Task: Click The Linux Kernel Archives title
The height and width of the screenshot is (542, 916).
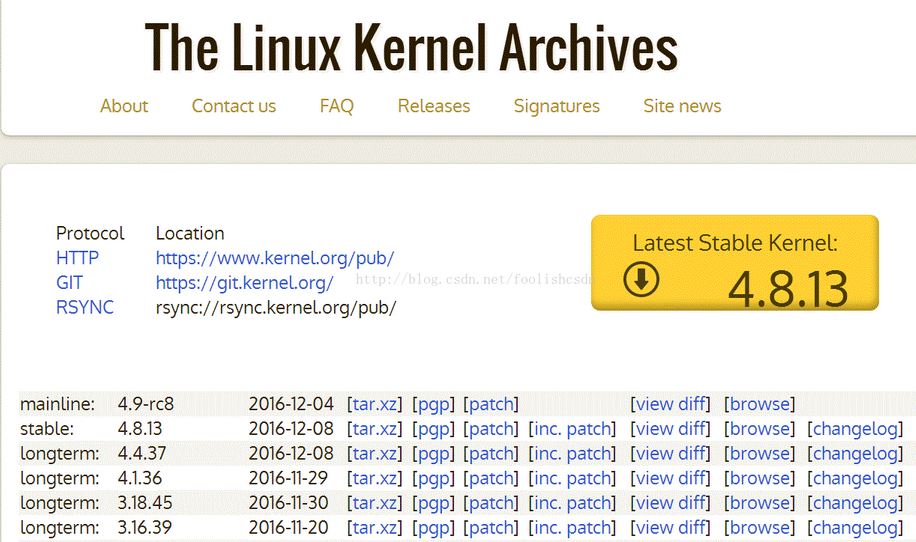Action: coord(411,47)
